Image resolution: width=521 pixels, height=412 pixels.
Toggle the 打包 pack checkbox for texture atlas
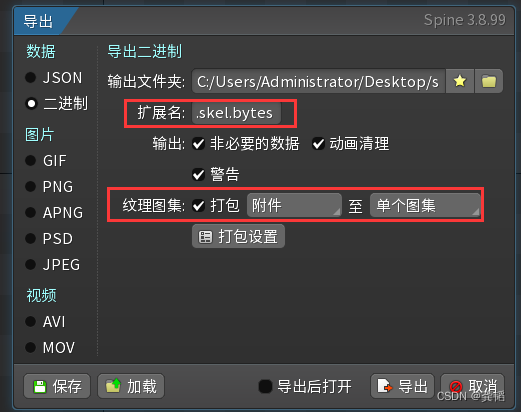coord(199,206)
